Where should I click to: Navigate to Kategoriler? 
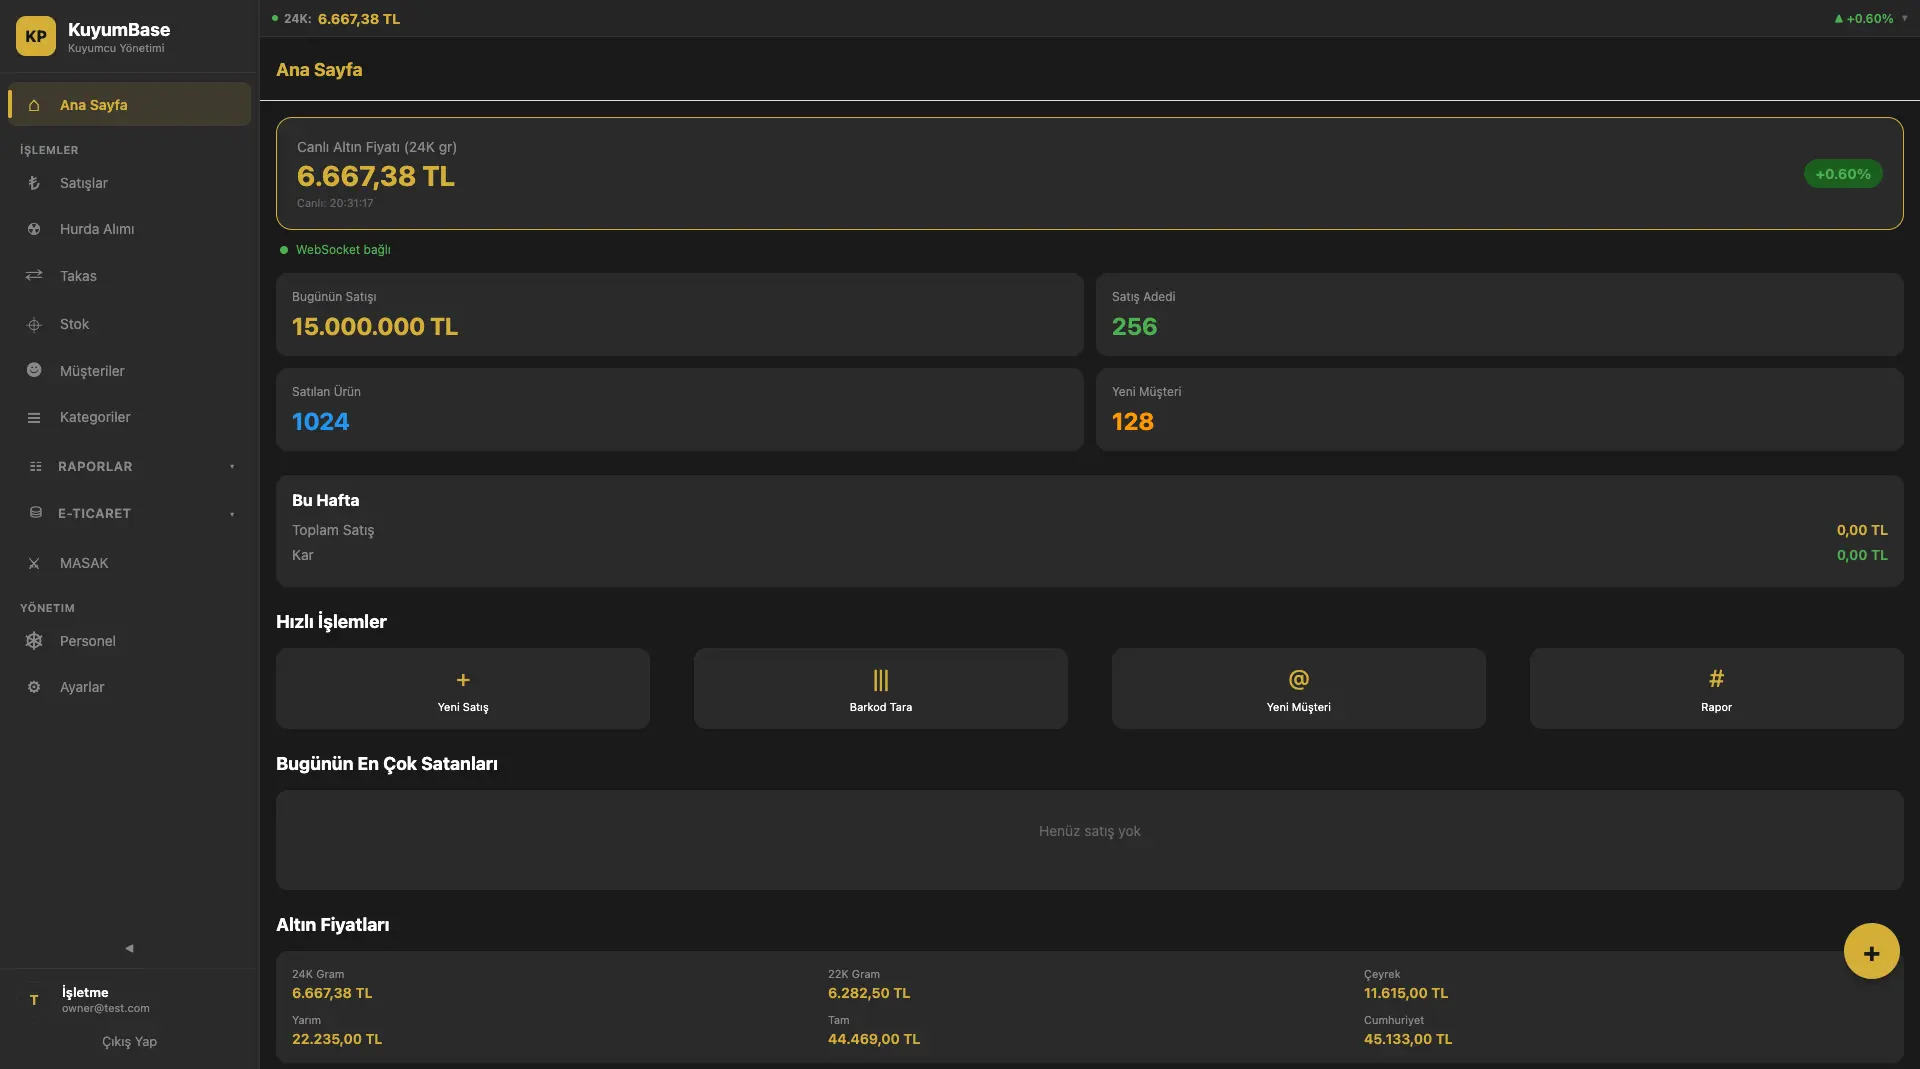130,417
